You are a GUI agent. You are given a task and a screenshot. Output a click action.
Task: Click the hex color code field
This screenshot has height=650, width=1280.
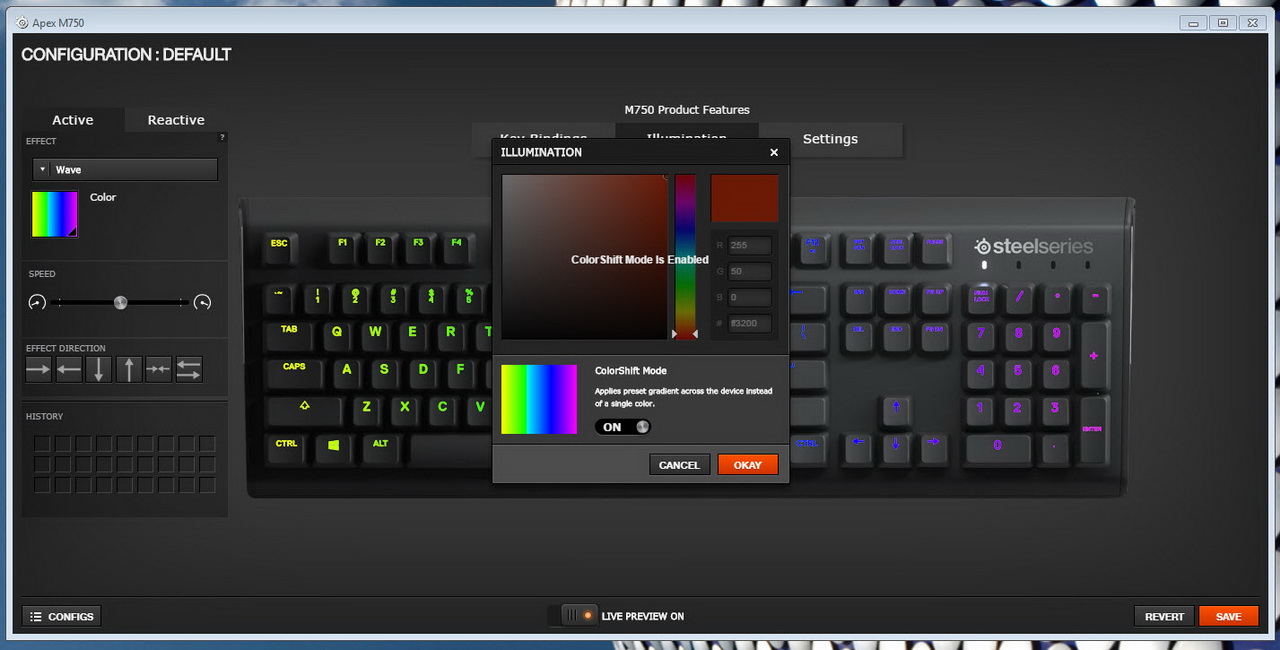tap(750, 323)
